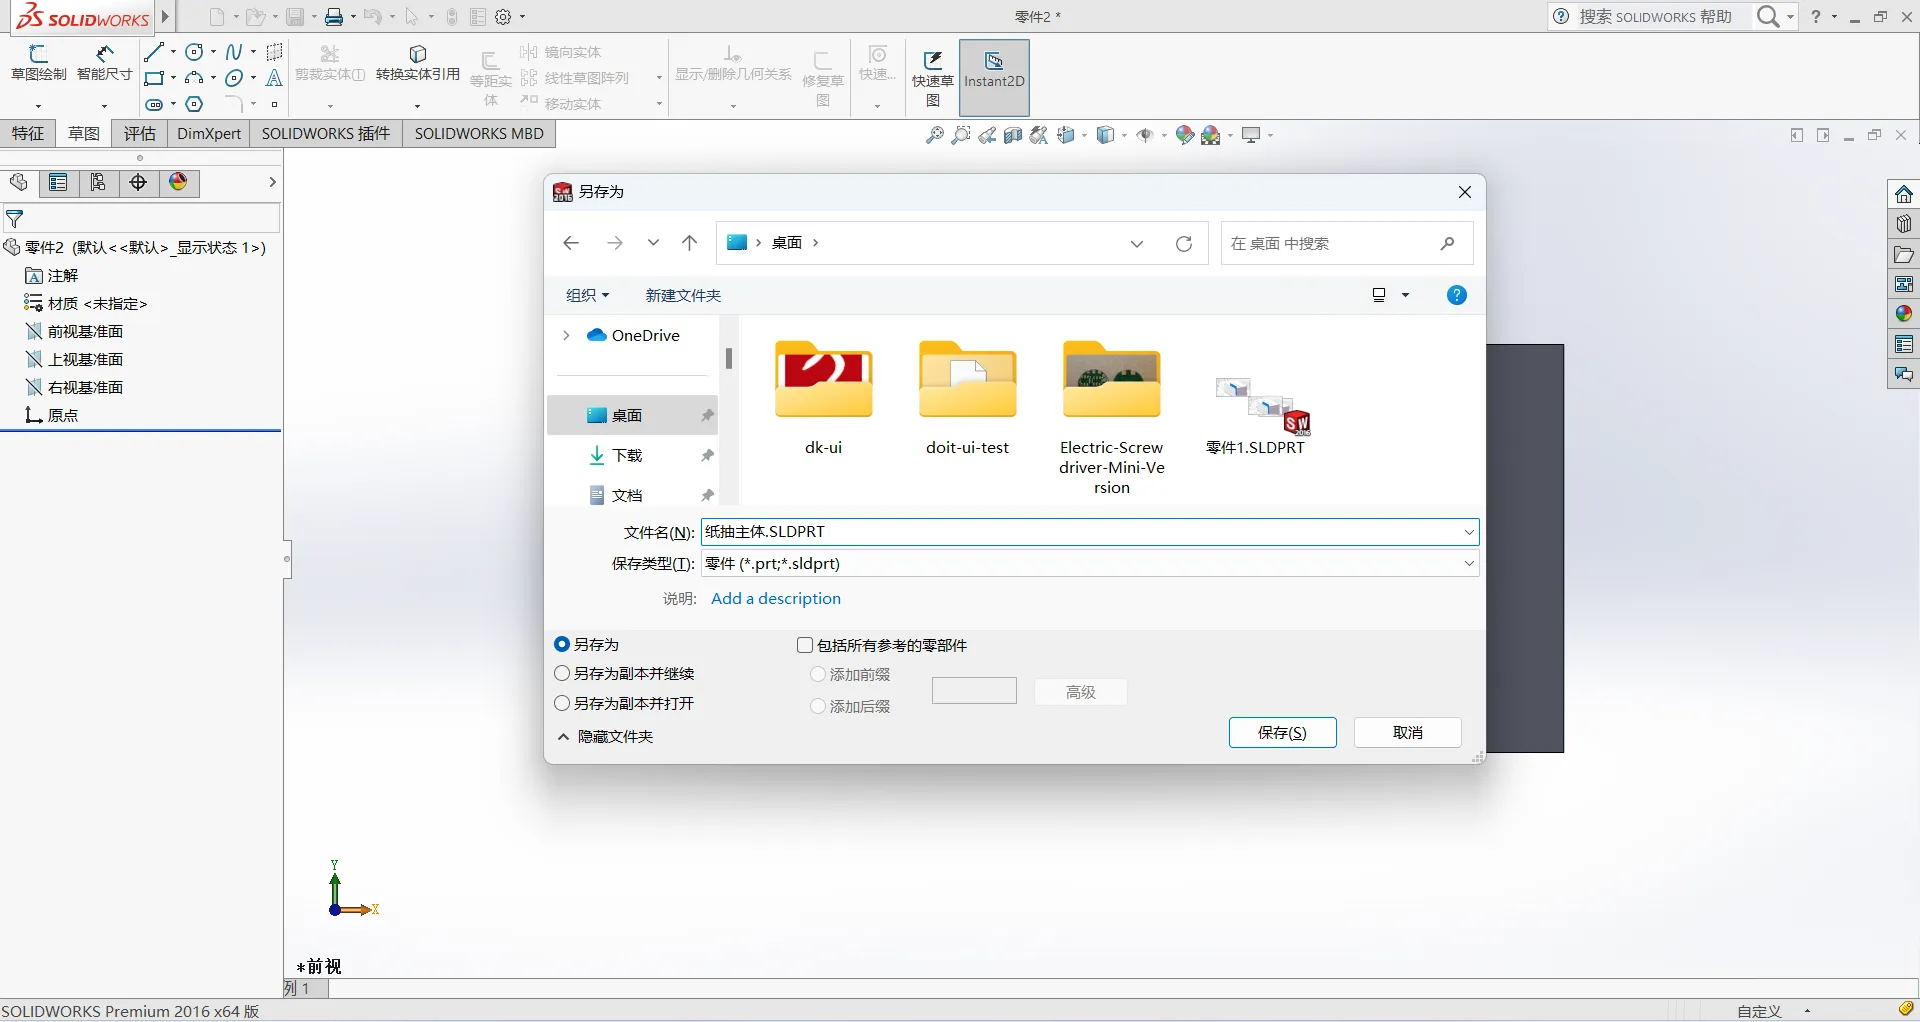1920x1022 pixels.
Task: Select the Save as copy and open option
Action: point(624,704)
